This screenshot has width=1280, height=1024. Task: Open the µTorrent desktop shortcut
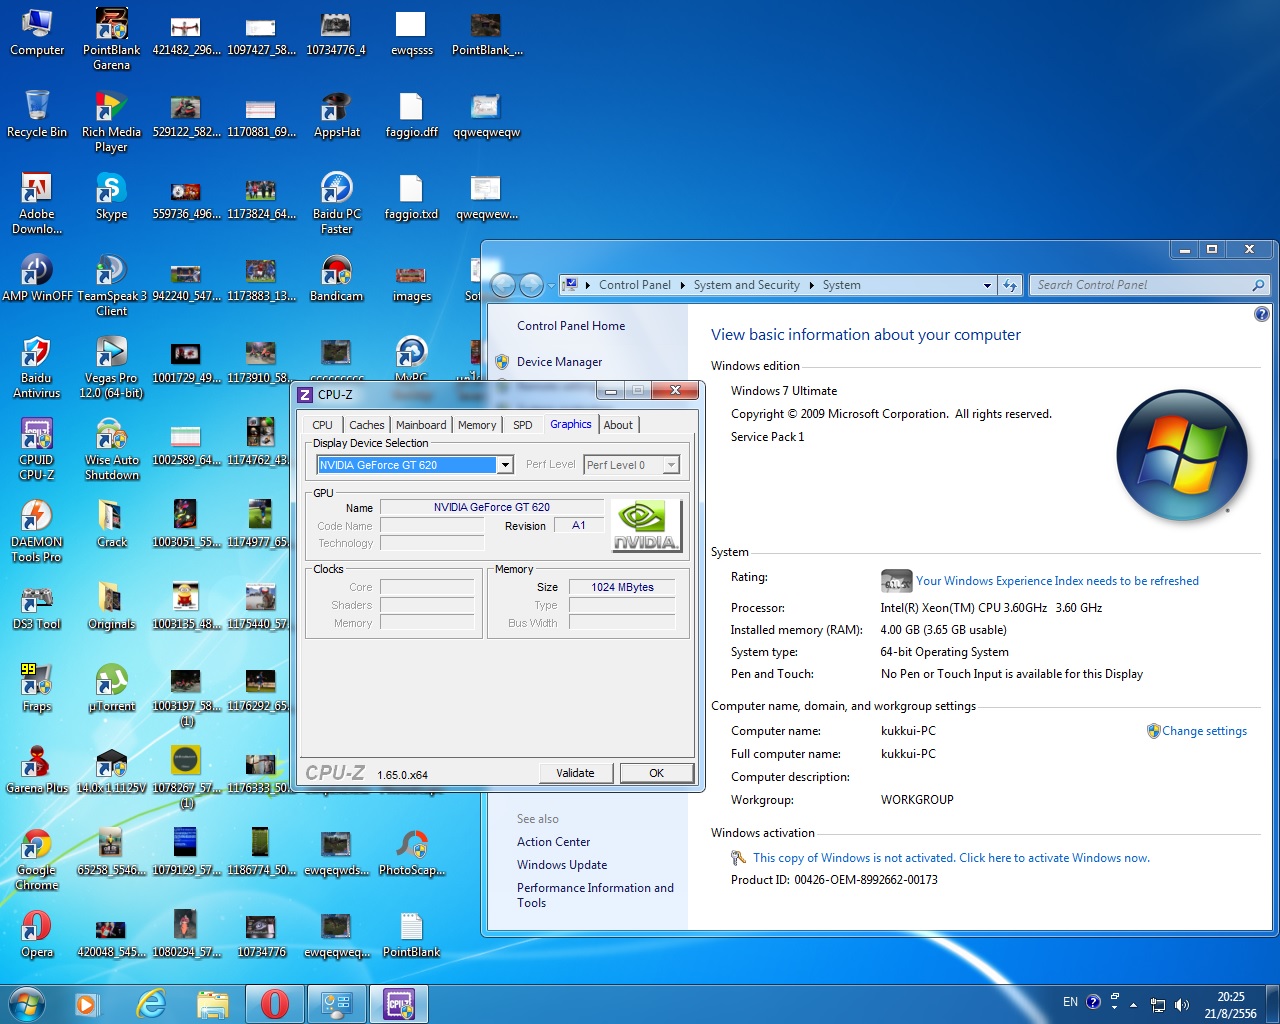(x=111, y=689)
